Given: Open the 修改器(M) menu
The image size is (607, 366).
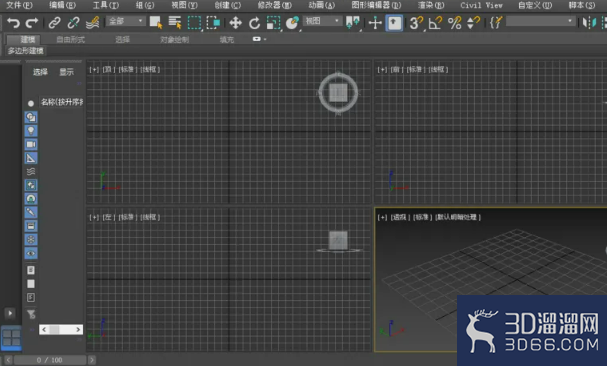Looking at the screenshot, I should tap(274, 5).
